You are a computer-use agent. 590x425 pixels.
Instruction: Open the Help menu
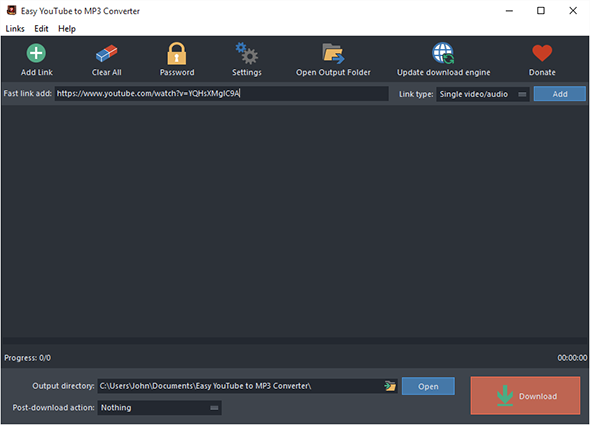[x=67, y=29]
